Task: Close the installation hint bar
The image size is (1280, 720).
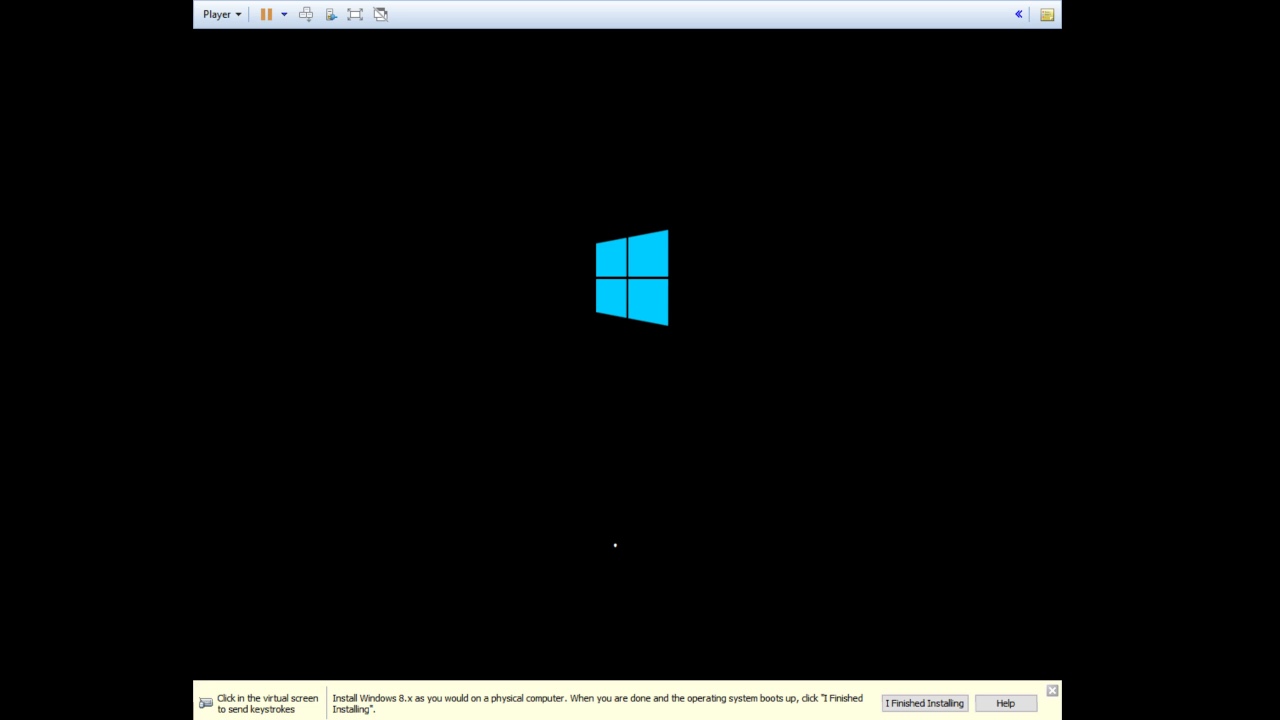Action: point(1052,690)
